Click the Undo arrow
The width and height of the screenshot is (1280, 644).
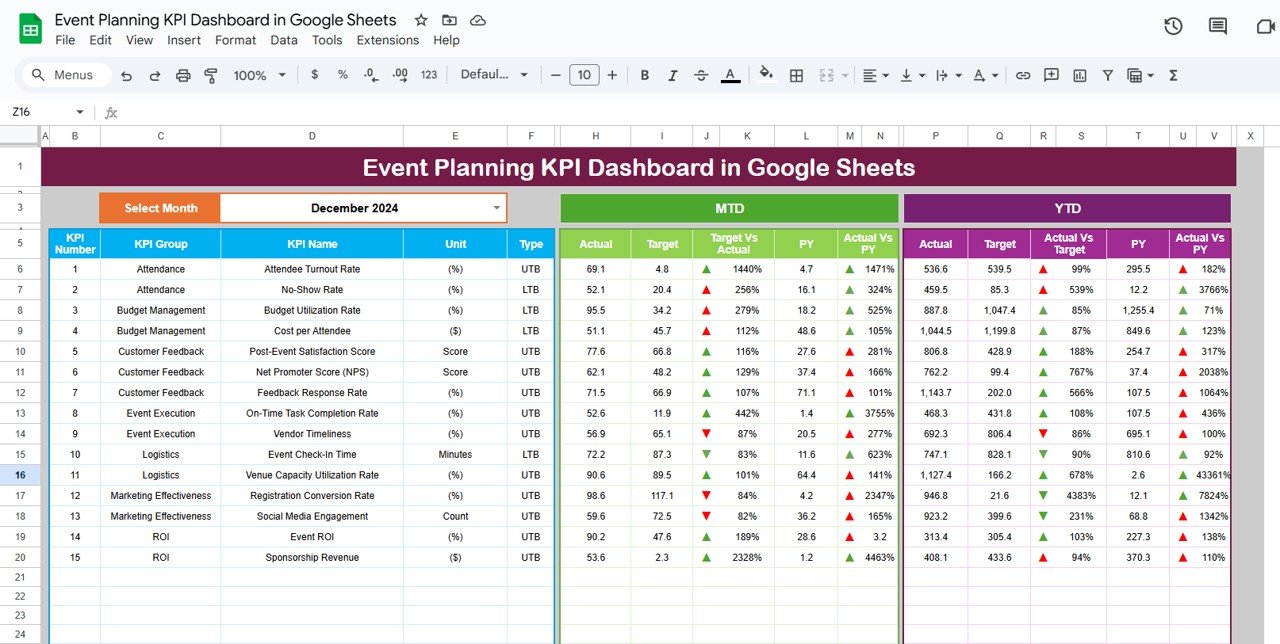tap(126, 75)
